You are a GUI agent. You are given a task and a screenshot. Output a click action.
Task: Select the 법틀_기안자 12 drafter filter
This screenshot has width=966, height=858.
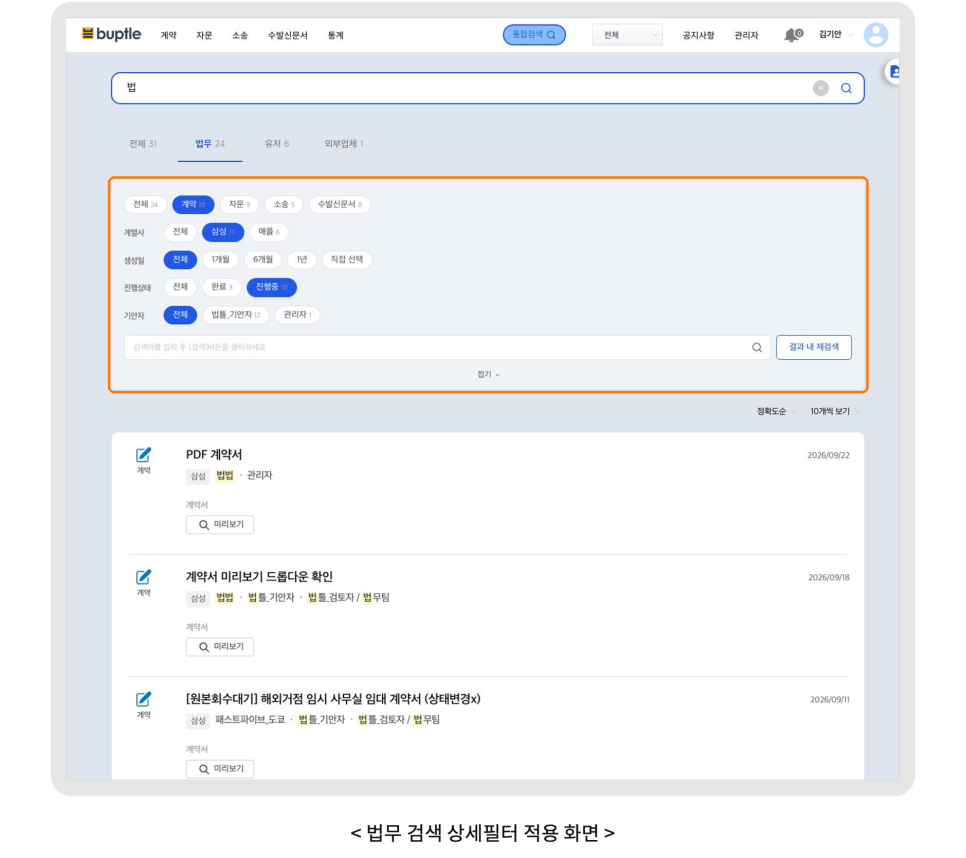pyautogui.click(x=235, y=315)
